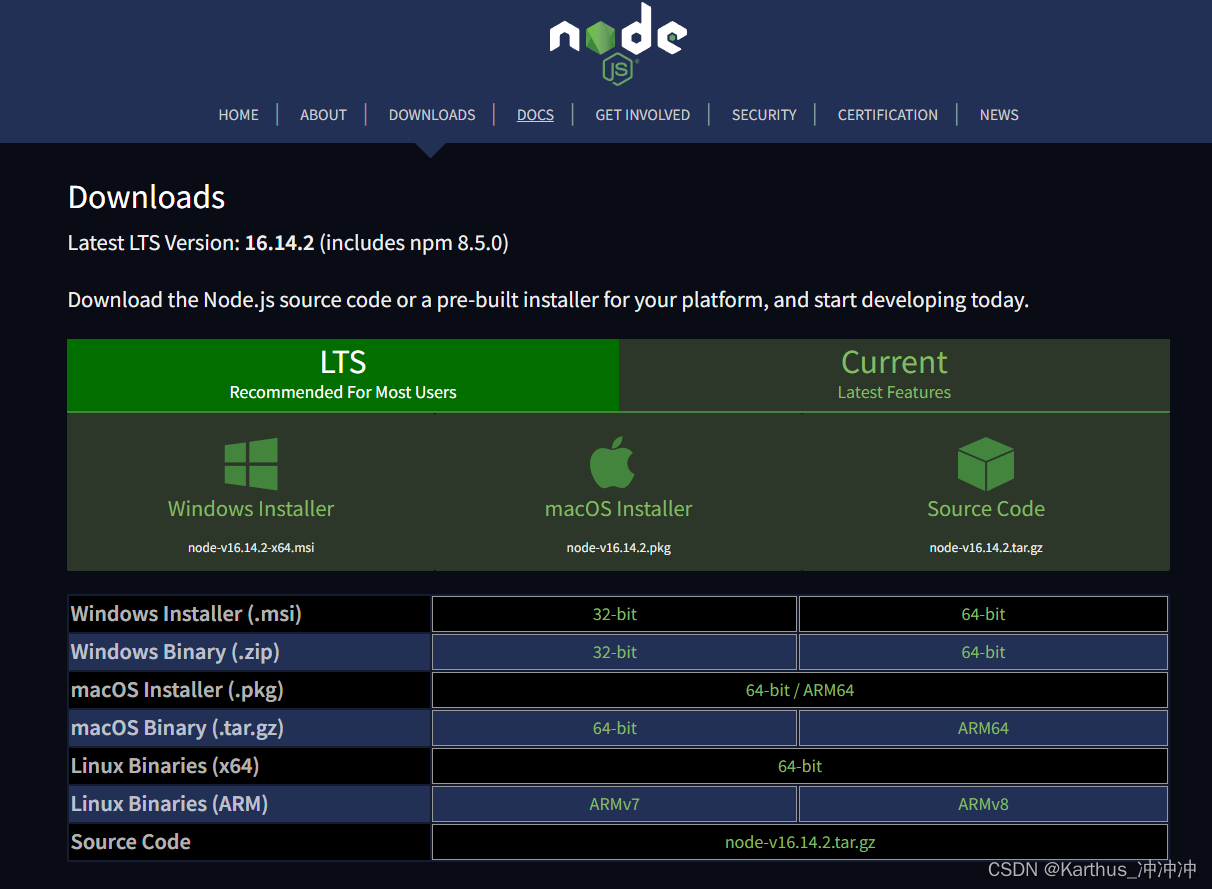Download the macOS Binary (.tar.gz) 64-bit
Image resolution: width=1212 pixels, height=889 pixels.
(614, 728)
